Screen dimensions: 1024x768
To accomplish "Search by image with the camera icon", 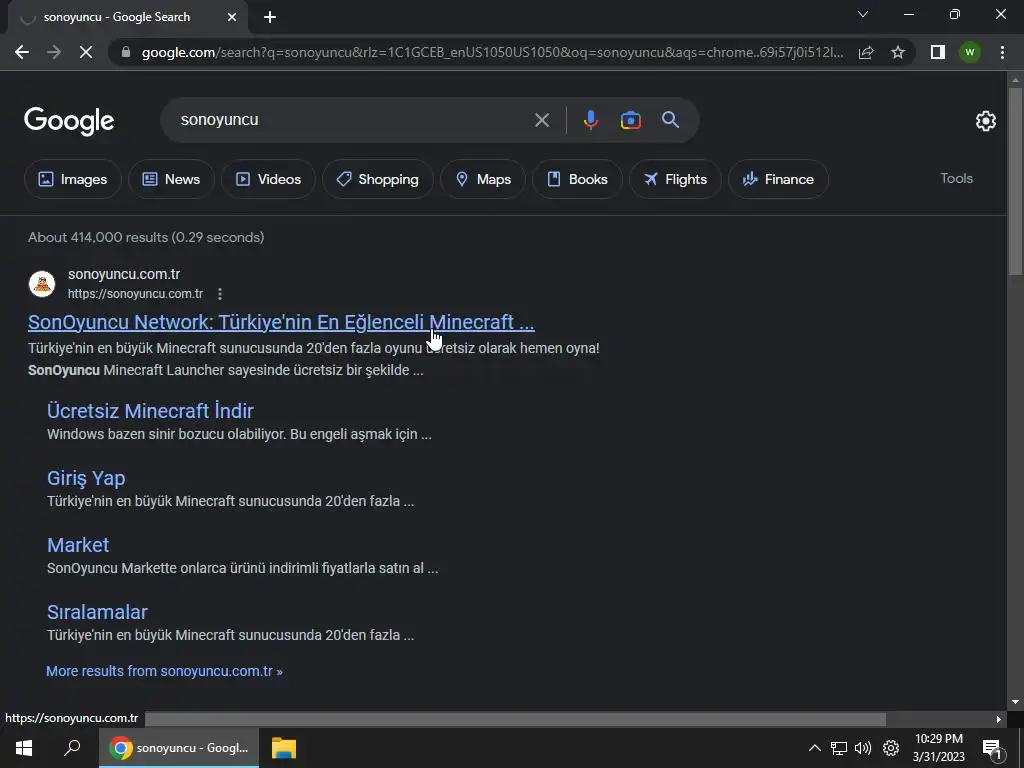I will click(630, 120).
